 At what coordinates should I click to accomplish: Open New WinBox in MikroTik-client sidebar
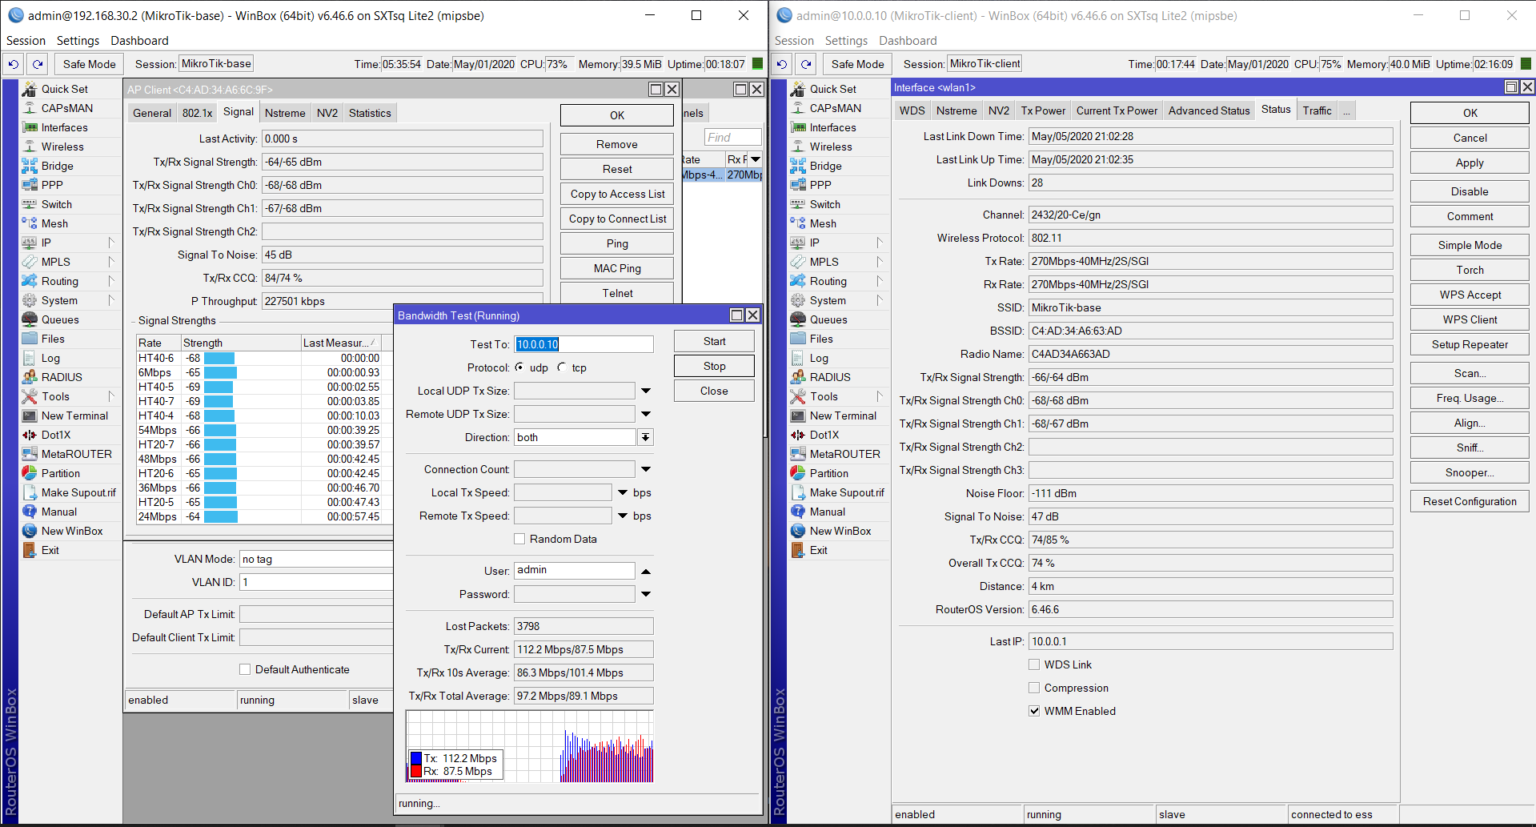coord(840,531)
